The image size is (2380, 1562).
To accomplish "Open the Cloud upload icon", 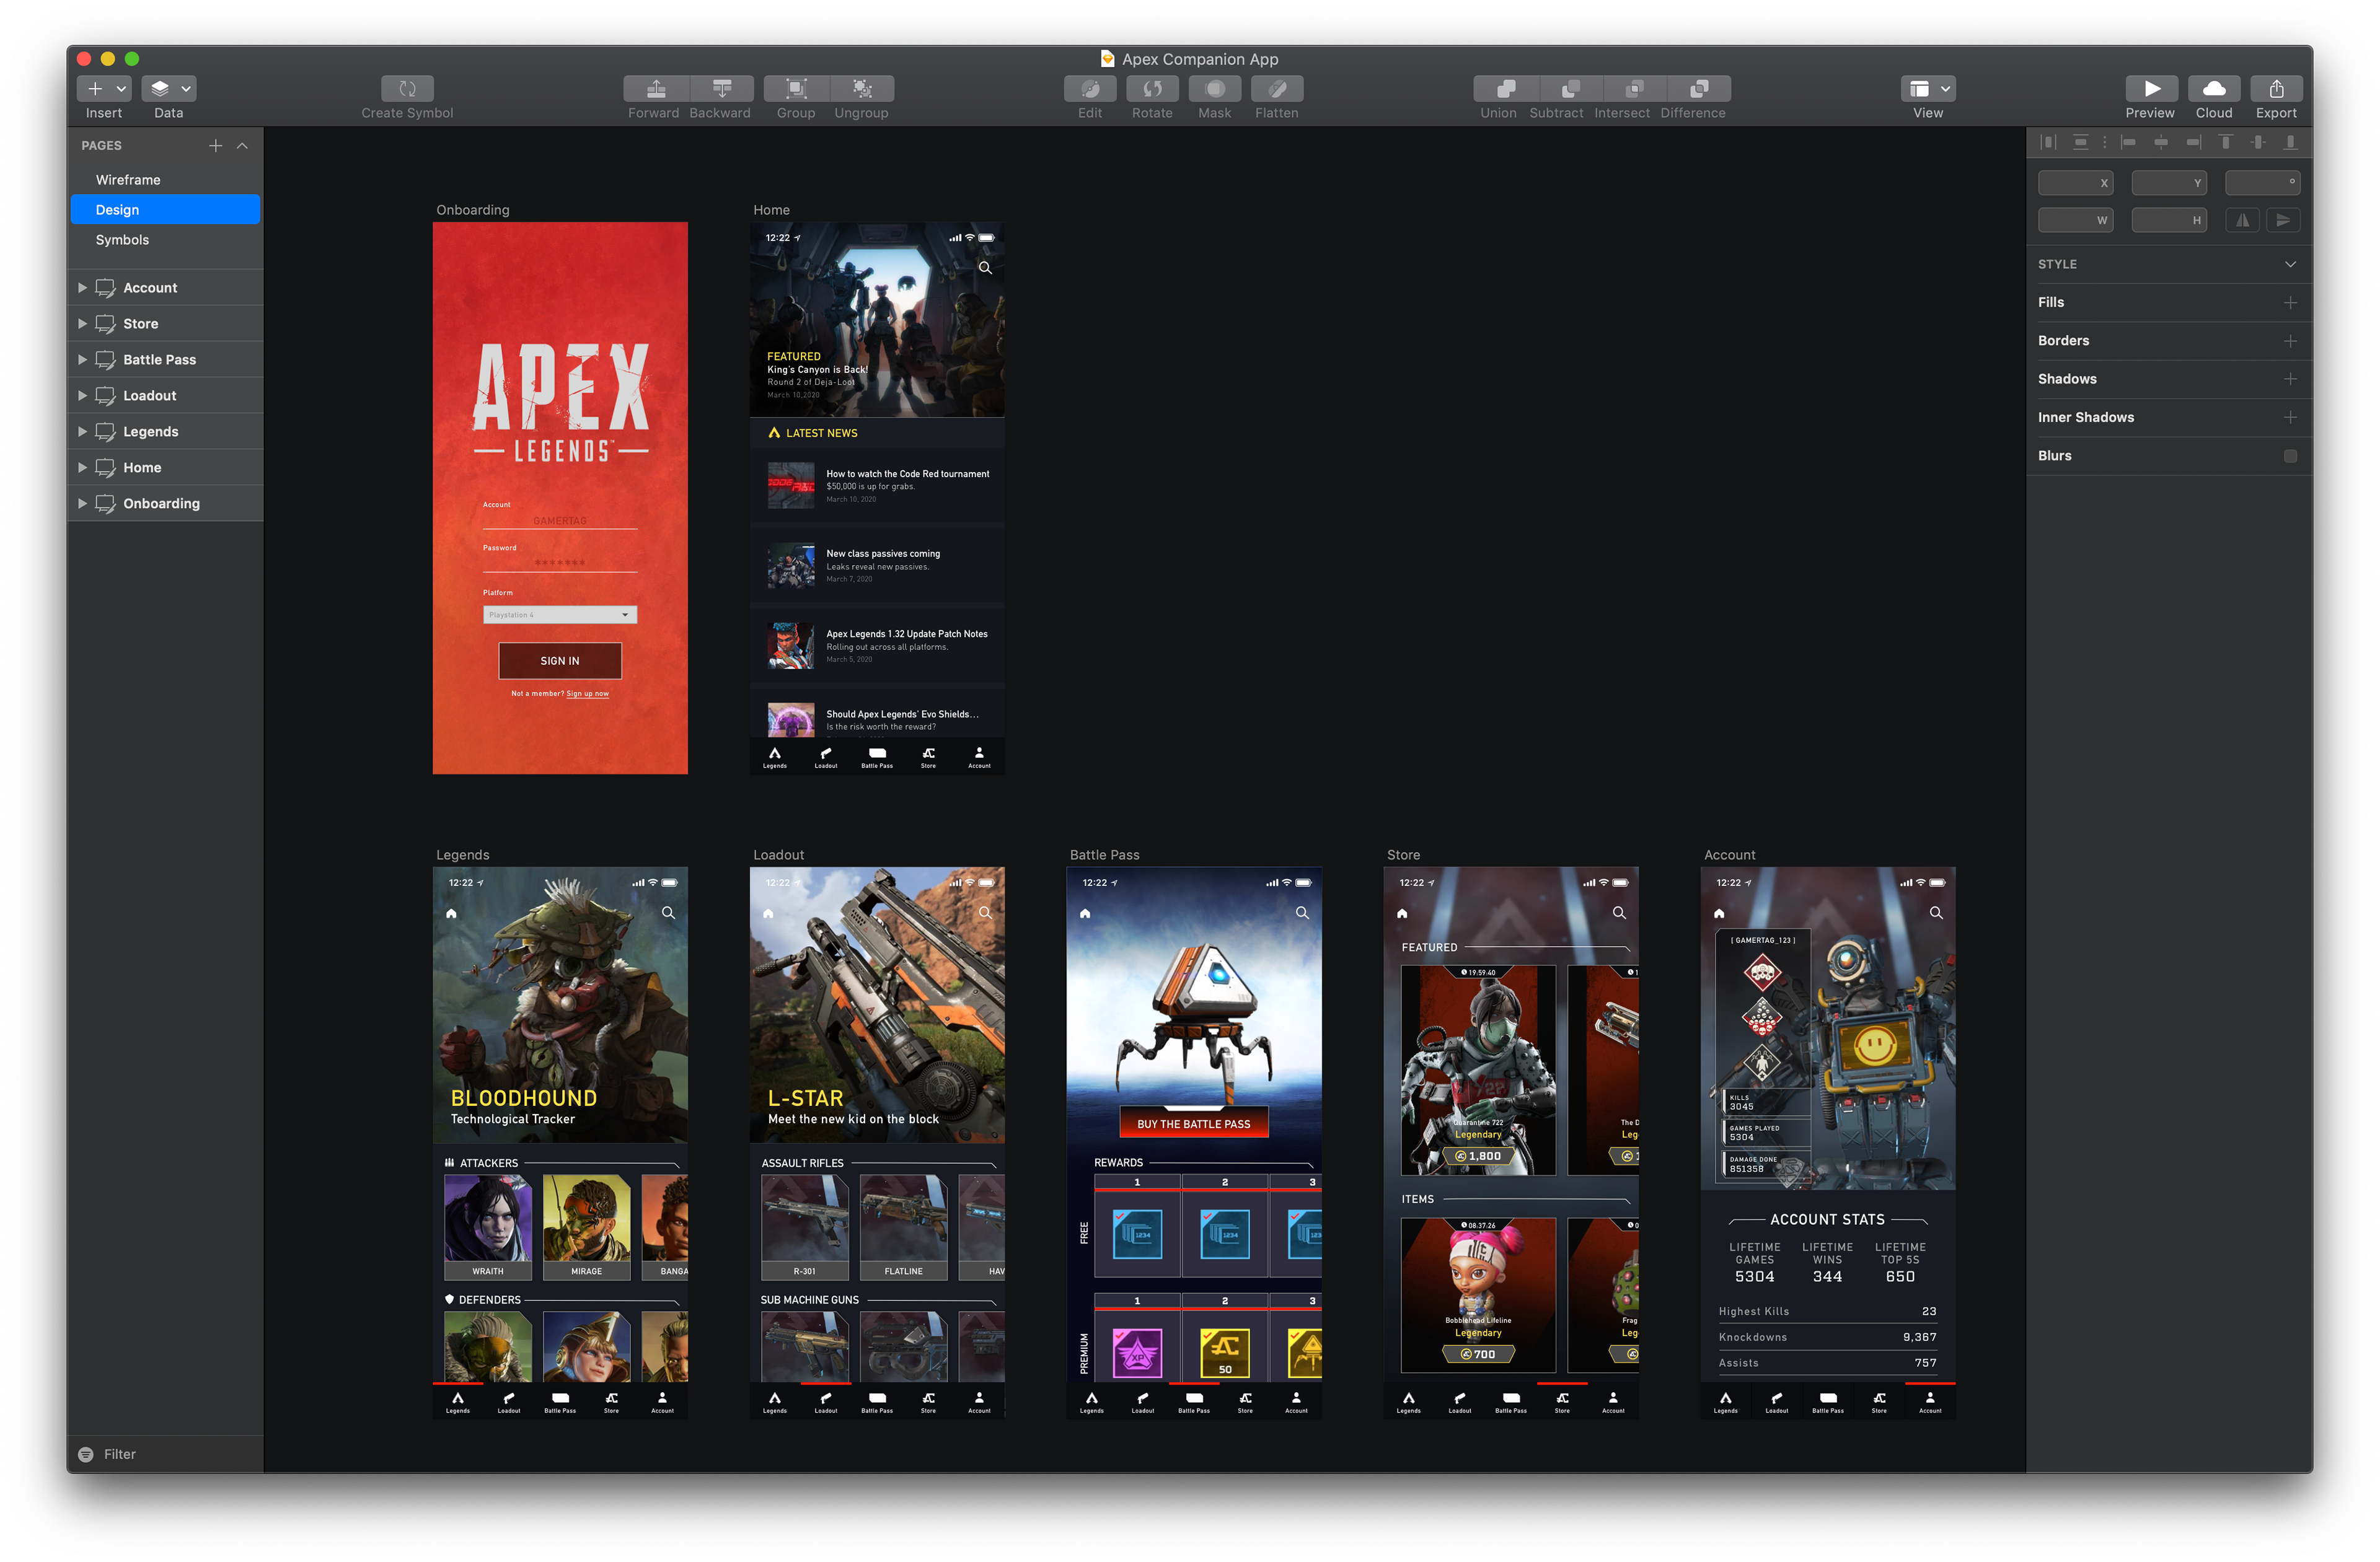I will coord(2213,89).
